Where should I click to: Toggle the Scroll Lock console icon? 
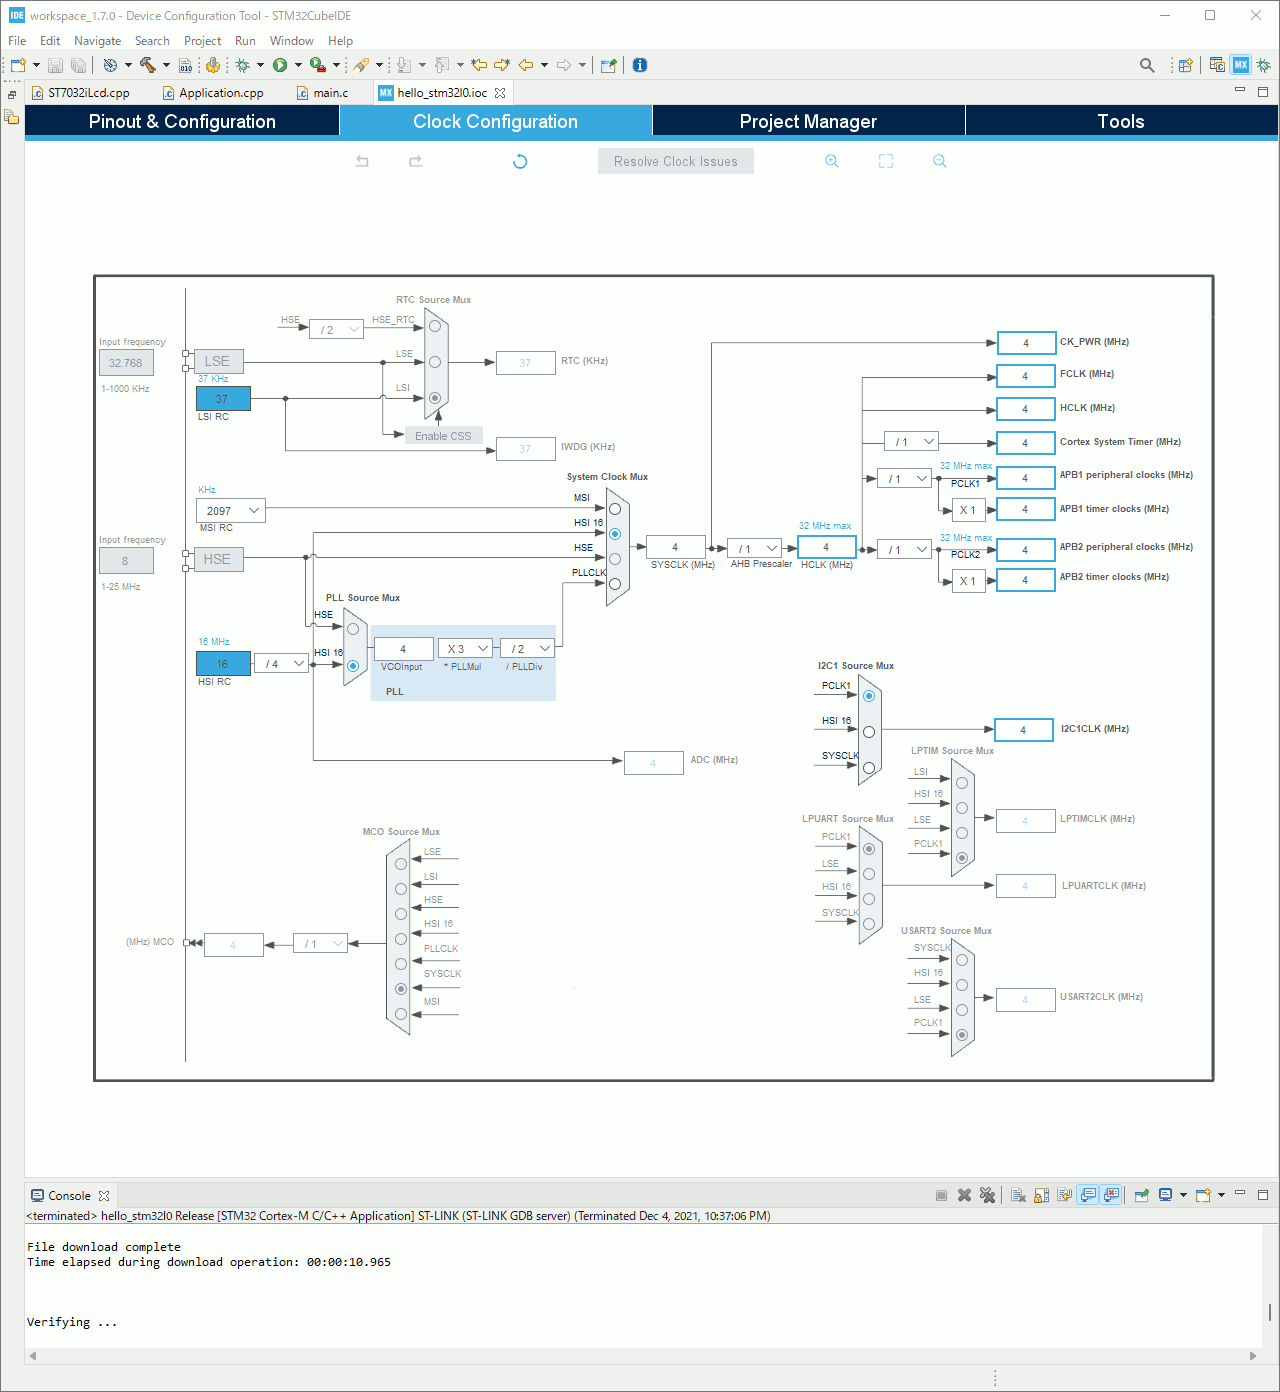[1041, 1195]
